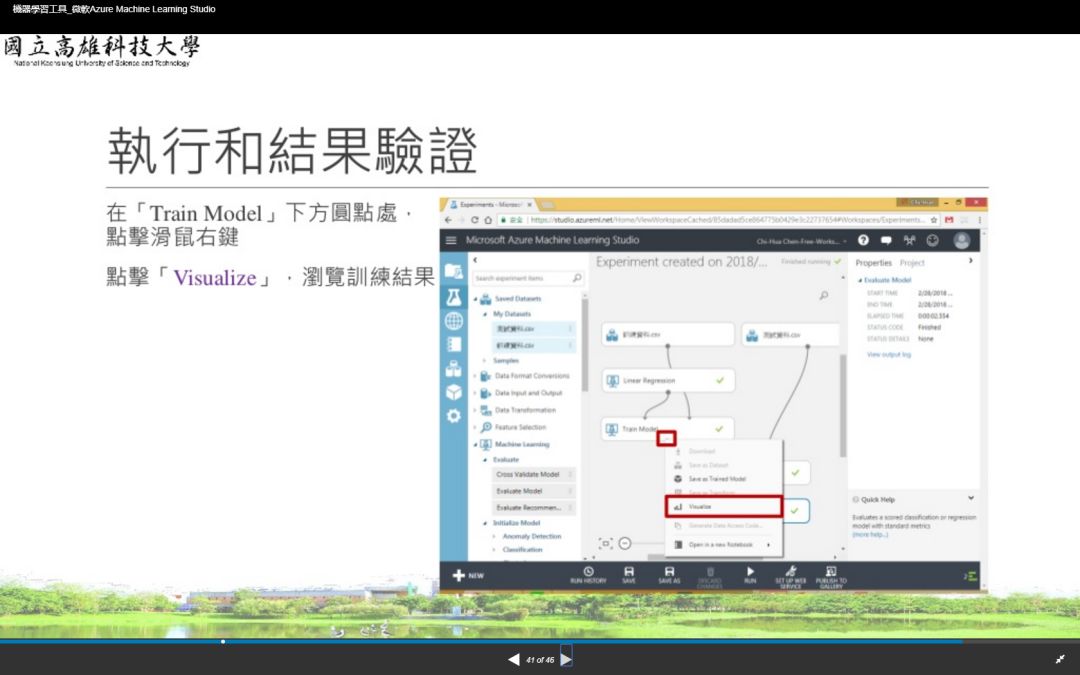The height and width of the screenshot is (675, 1080).
Task: Click the smiley face icon in the header
Action: pyautogui.click(x=933, y=240)
